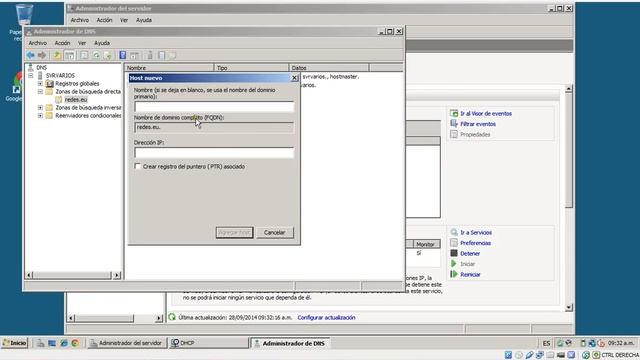Select the DNS root tree node
The image size is (640, 360).
(41, 67)
